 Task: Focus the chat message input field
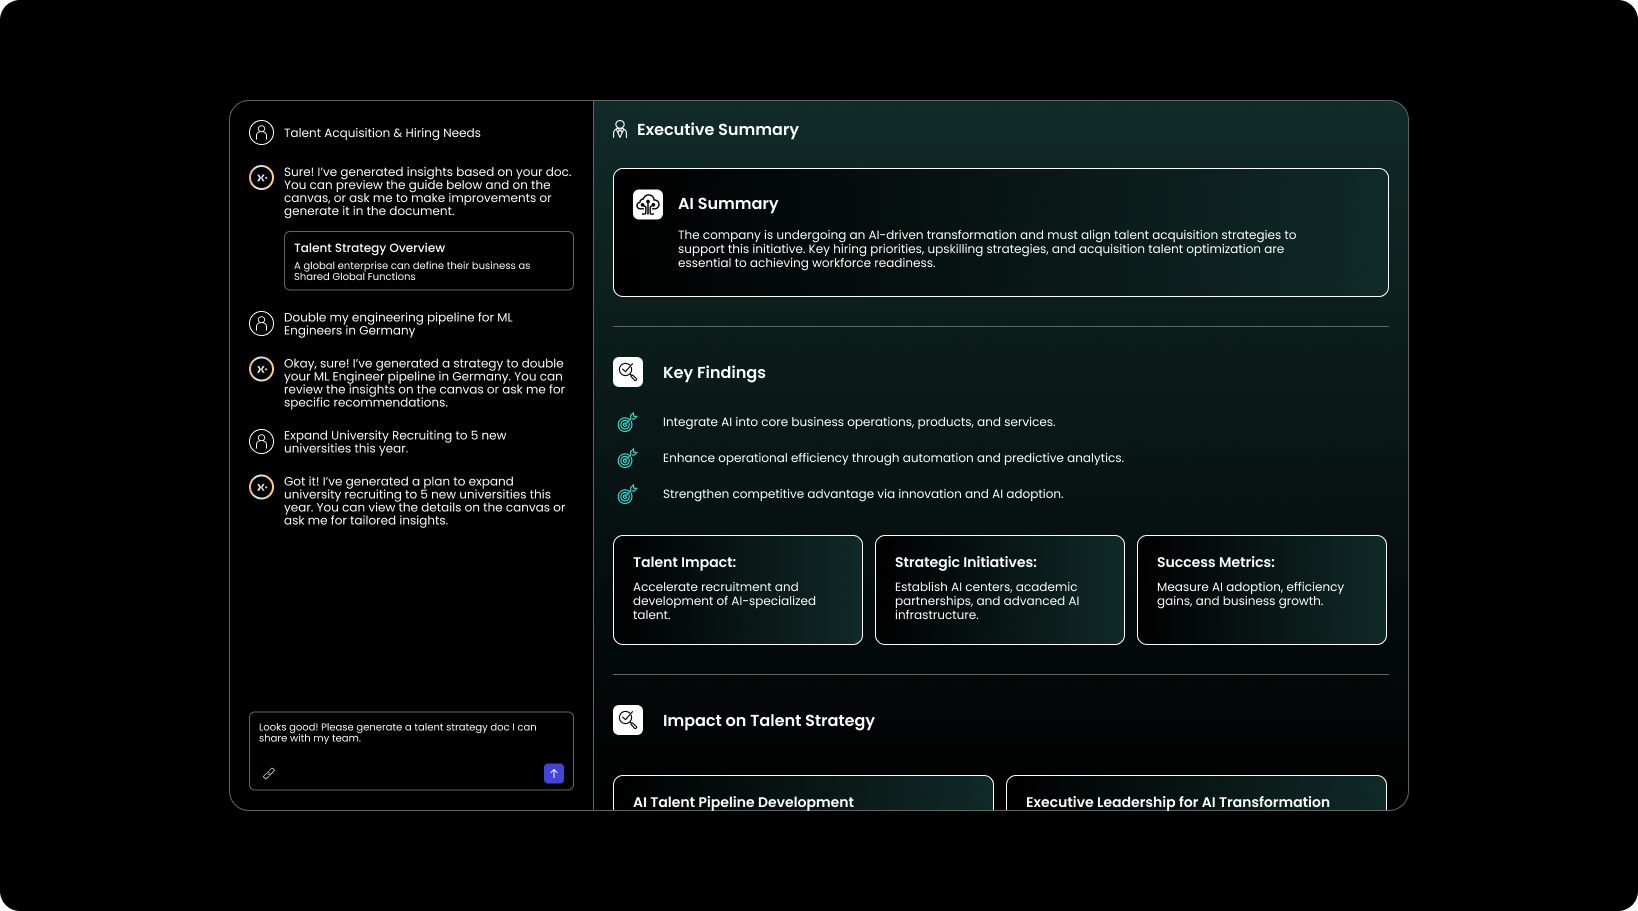click(411, 750)
